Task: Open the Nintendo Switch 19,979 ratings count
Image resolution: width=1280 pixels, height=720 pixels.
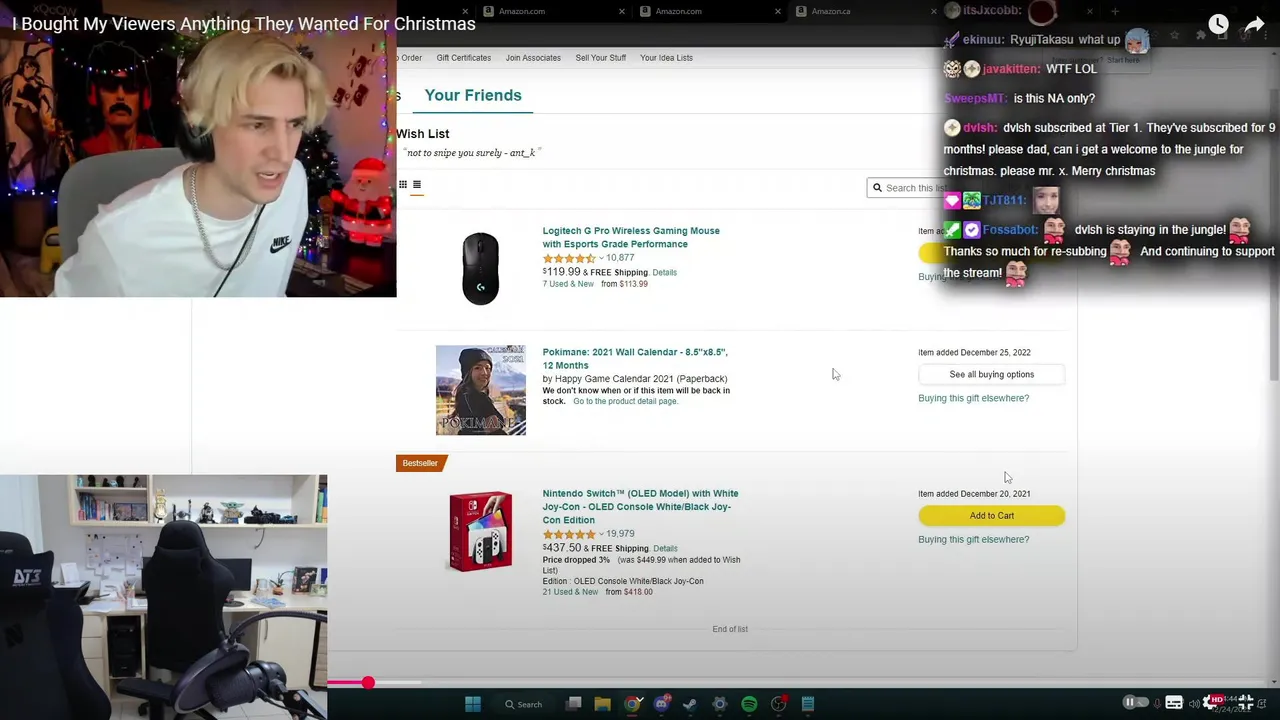Action: (620, 534)
